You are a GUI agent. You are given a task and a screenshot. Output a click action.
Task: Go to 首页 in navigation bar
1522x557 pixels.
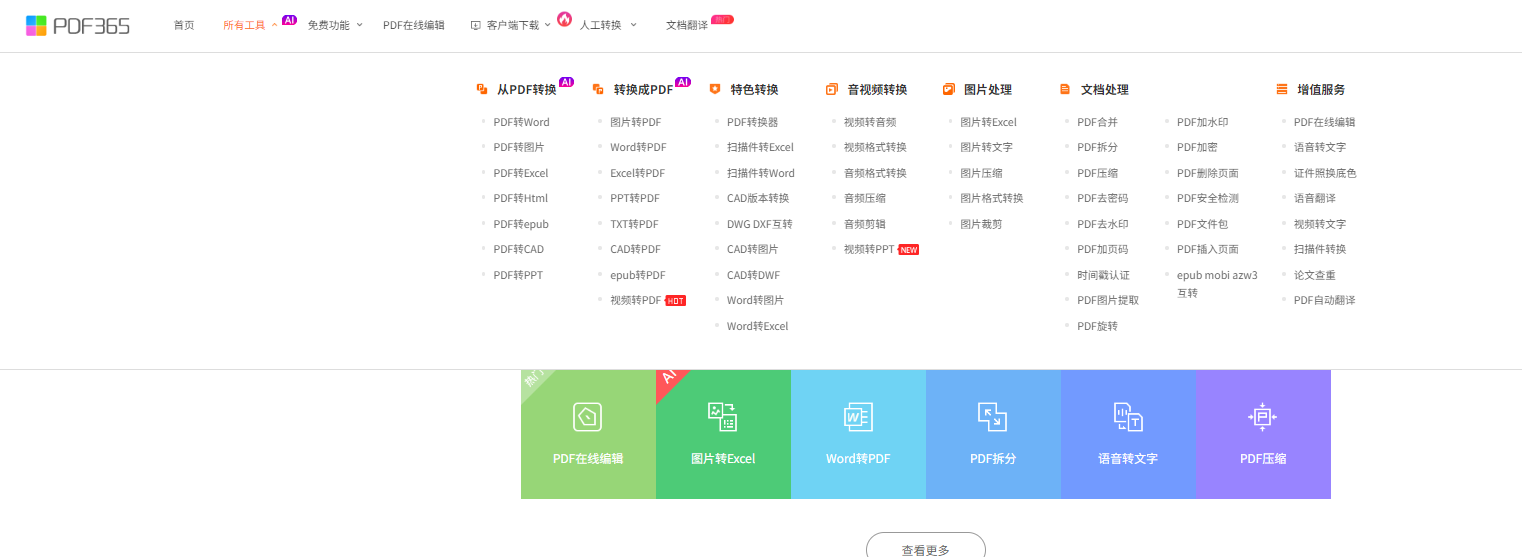pos(184,25)
